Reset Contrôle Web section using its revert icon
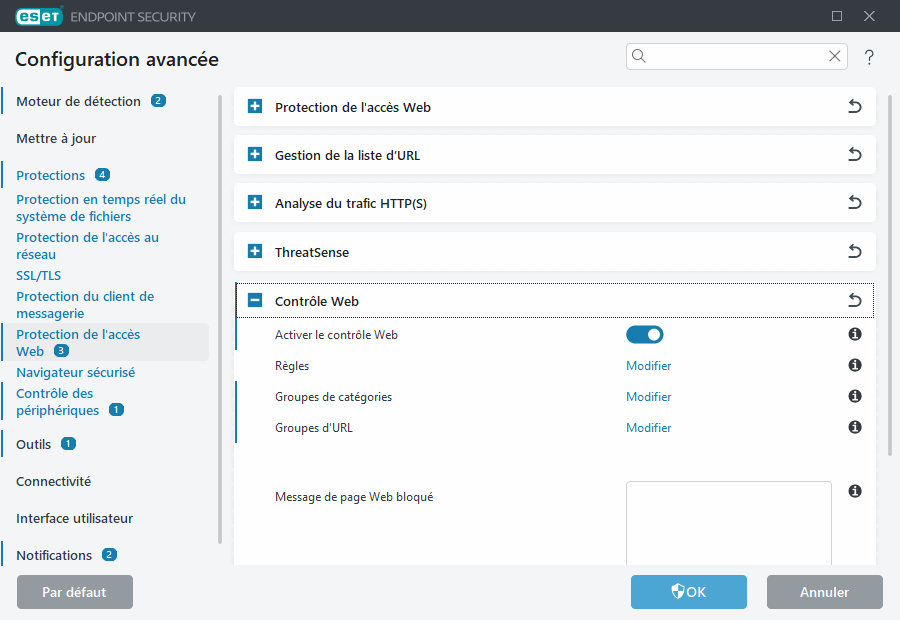Screen dimensions: 900x620 [854, 299]
